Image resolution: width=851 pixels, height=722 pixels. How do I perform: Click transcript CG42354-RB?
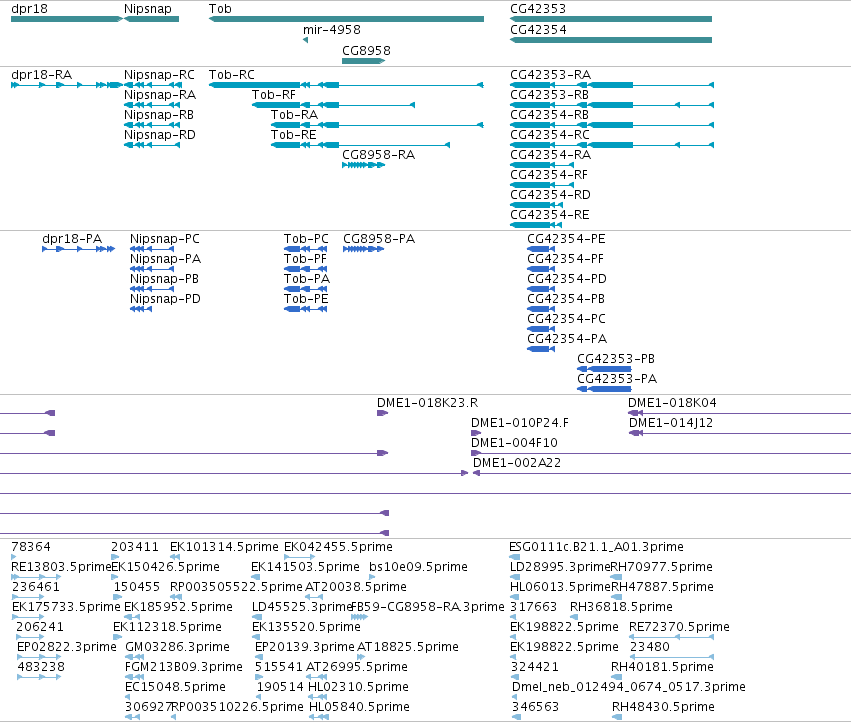(612, 125)
